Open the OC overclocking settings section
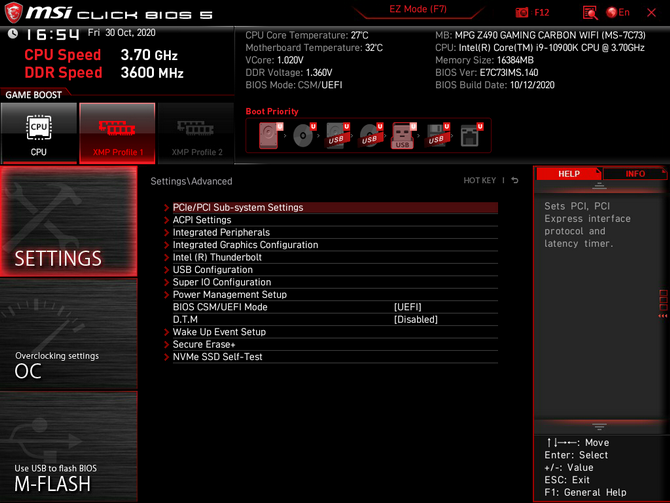This screenshot has width=670, height=503. click(69, 335)
